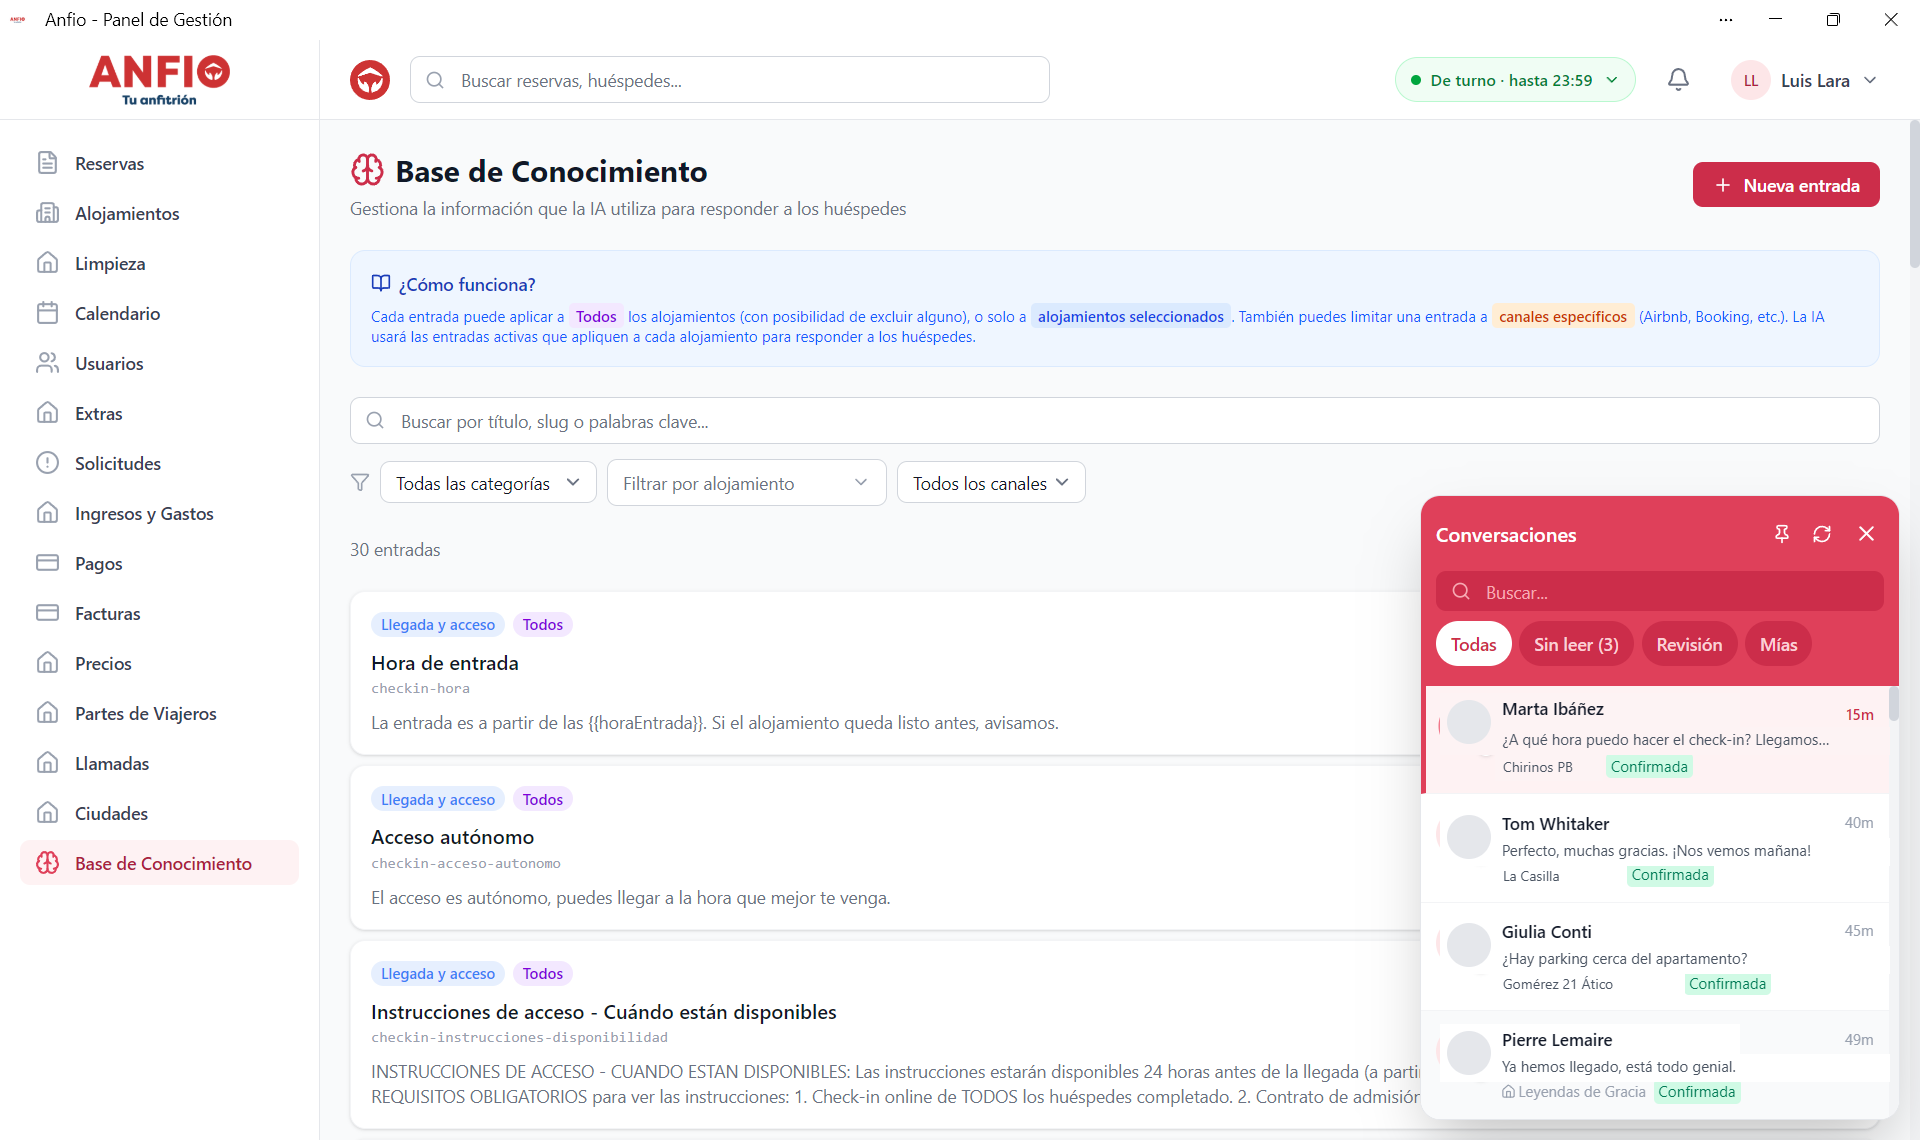The width and height of the screenshot is (1920, 1140).
Task: Focus the Buscar por título search field
Action: (1114, 421)
